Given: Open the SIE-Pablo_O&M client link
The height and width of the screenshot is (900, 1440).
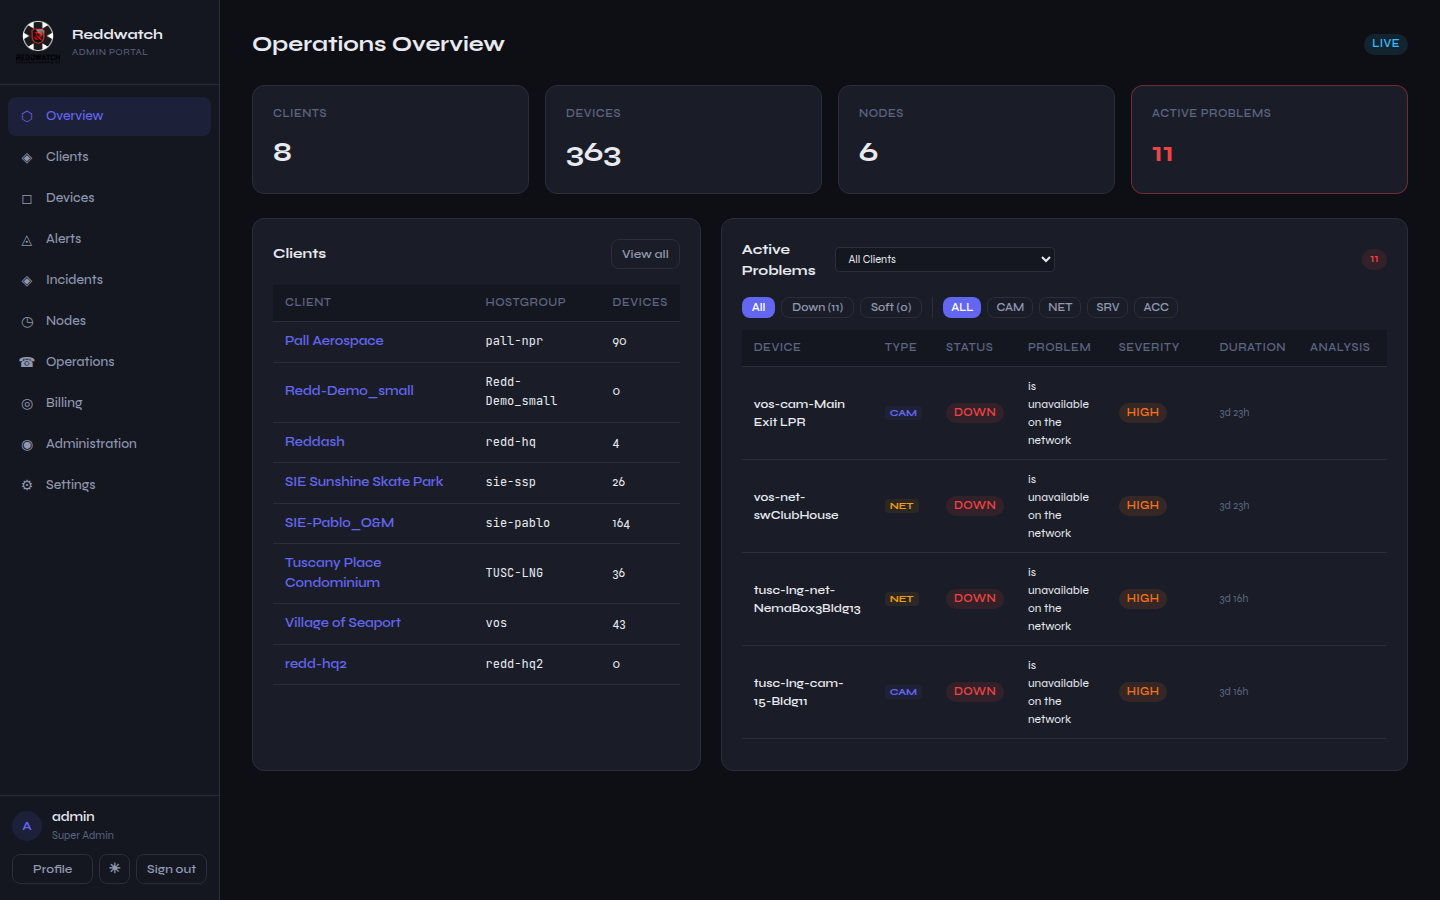Looking at the screenshot, I should tap(339, 523).
